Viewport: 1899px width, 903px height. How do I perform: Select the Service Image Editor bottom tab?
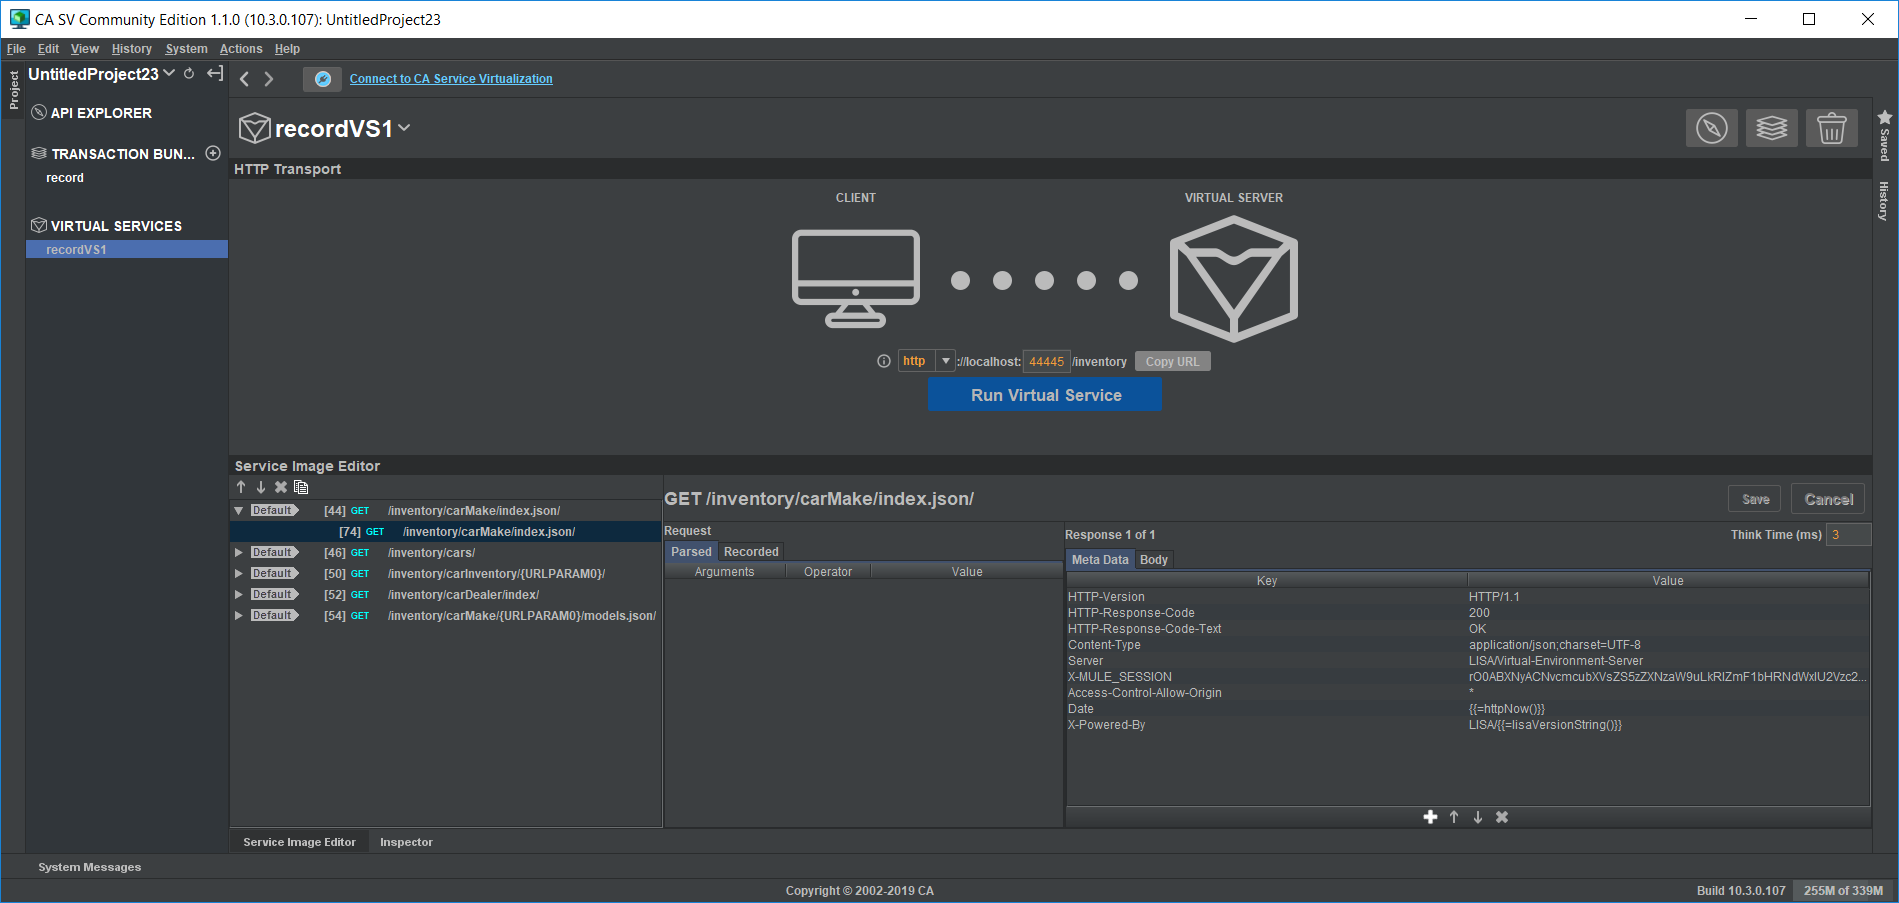(x=299, y=842)
